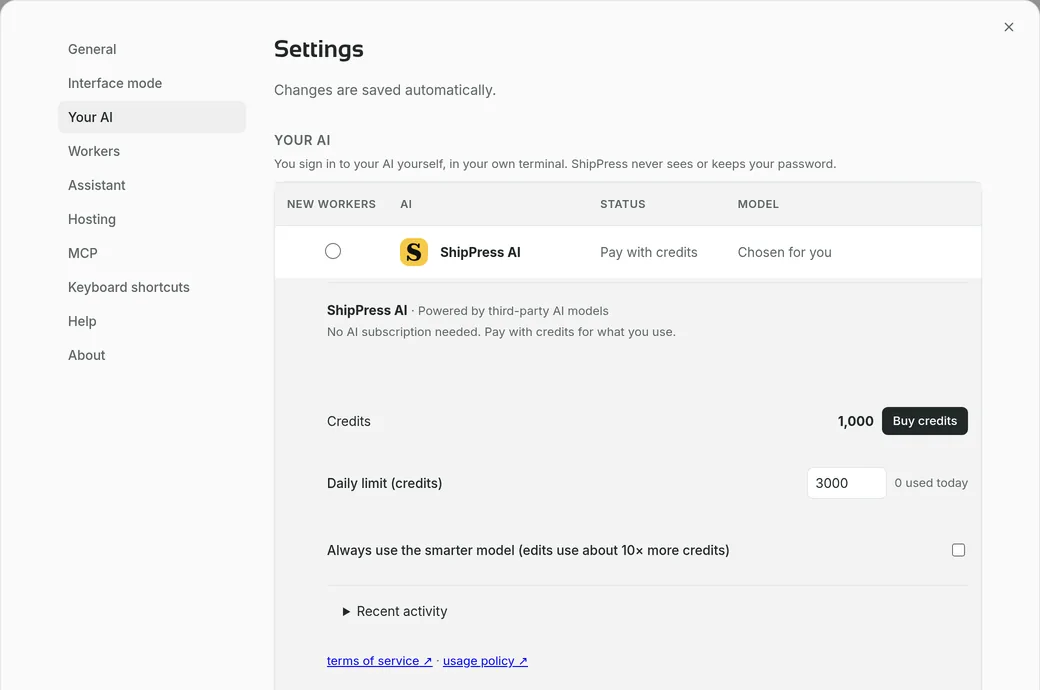
Task: Enable always use the smarter model checkbox
Action: tap(958, 550)
